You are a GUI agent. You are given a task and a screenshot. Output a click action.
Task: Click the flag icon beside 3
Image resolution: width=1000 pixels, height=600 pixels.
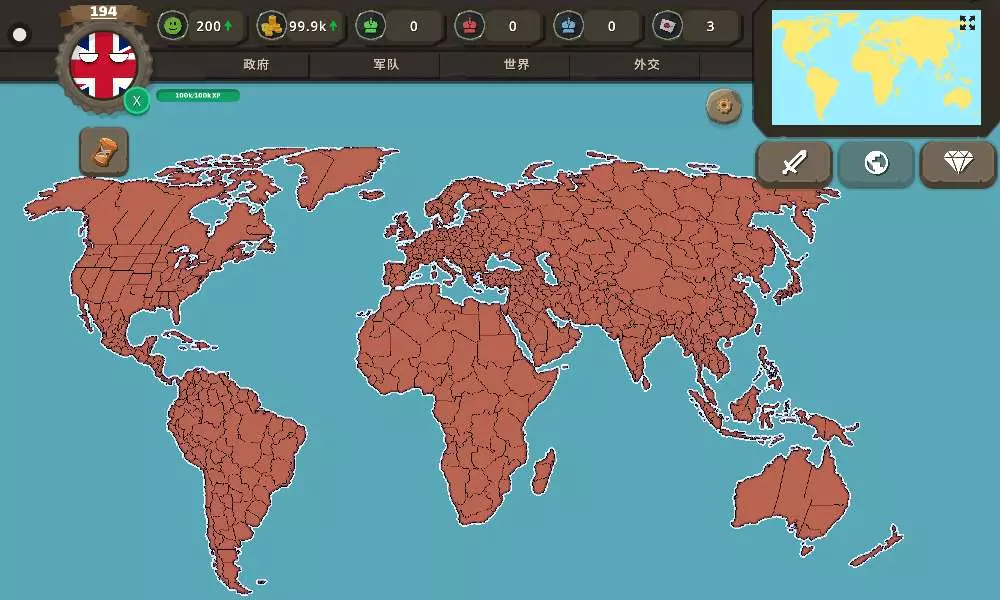pos(668,26)
